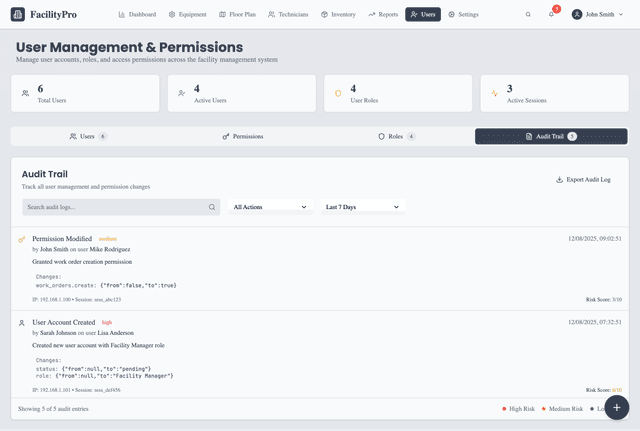This screenshot has width=640, height=431.
Task: Click the Active Sessions activity icon
Action: (495, 94)
